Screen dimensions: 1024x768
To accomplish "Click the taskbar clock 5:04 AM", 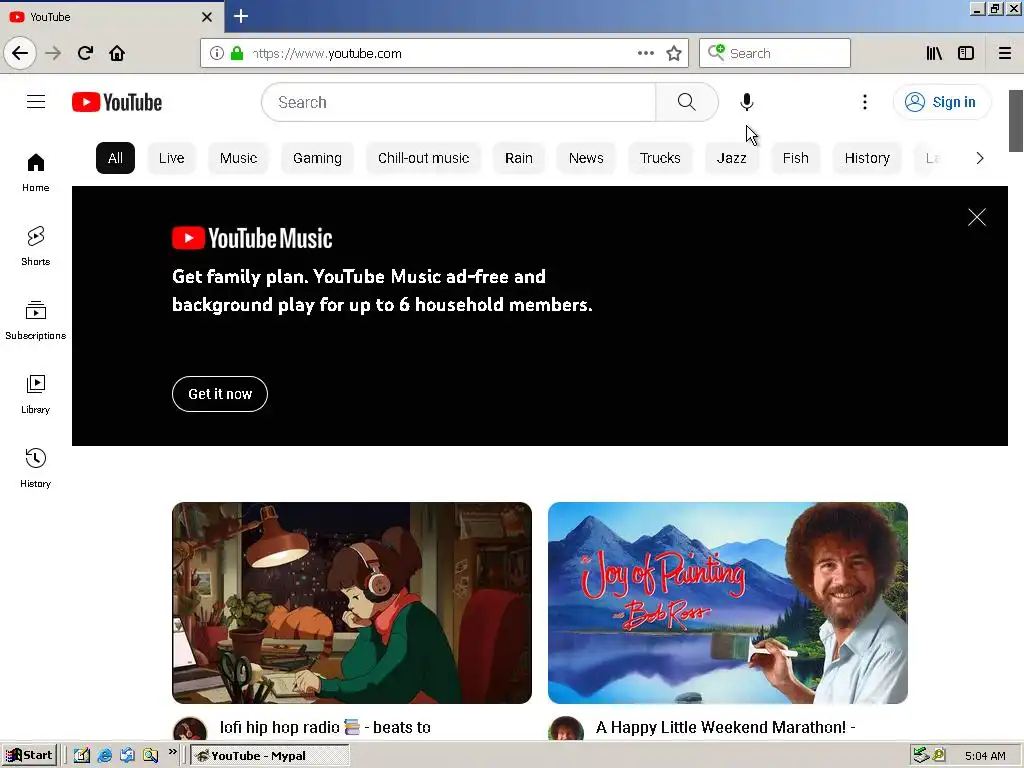I will pyautogui.click(x=985, y=756).
